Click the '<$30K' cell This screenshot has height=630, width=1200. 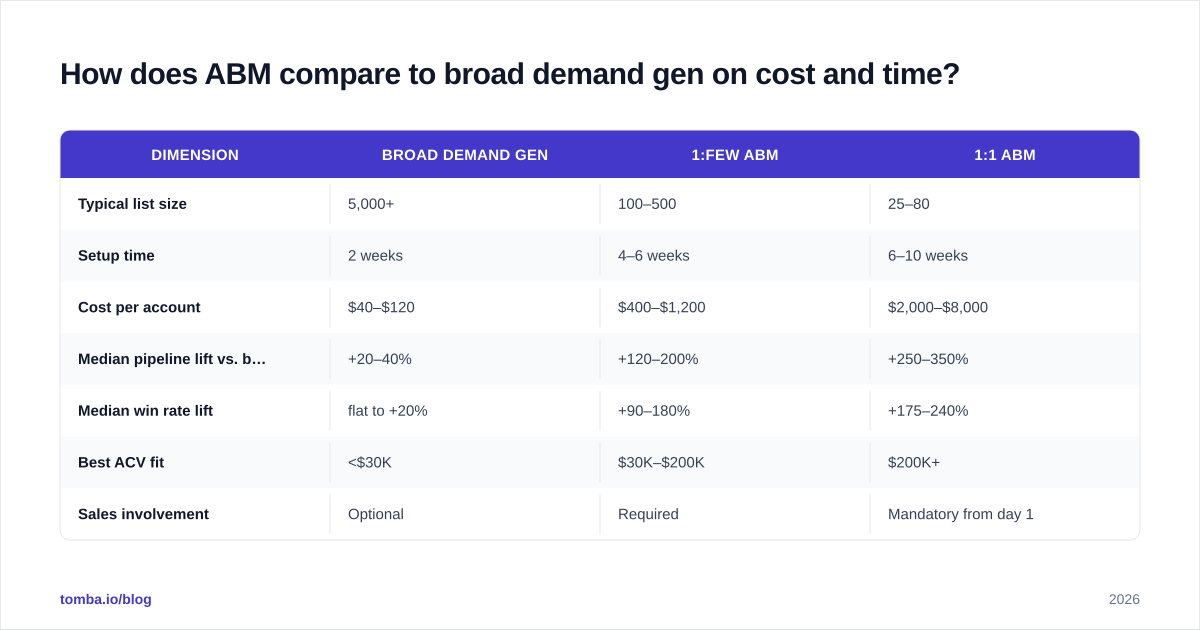coord(370,463)
